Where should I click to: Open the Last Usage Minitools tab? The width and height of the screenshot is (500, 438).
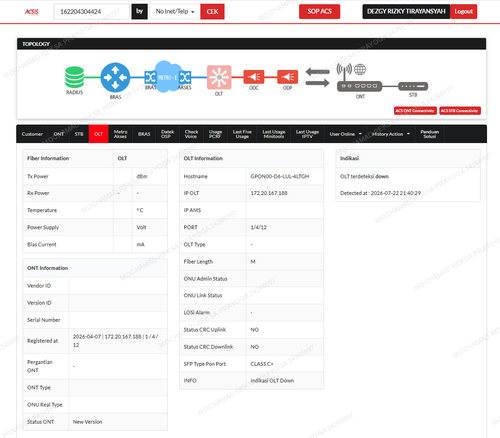pos(274,134)
